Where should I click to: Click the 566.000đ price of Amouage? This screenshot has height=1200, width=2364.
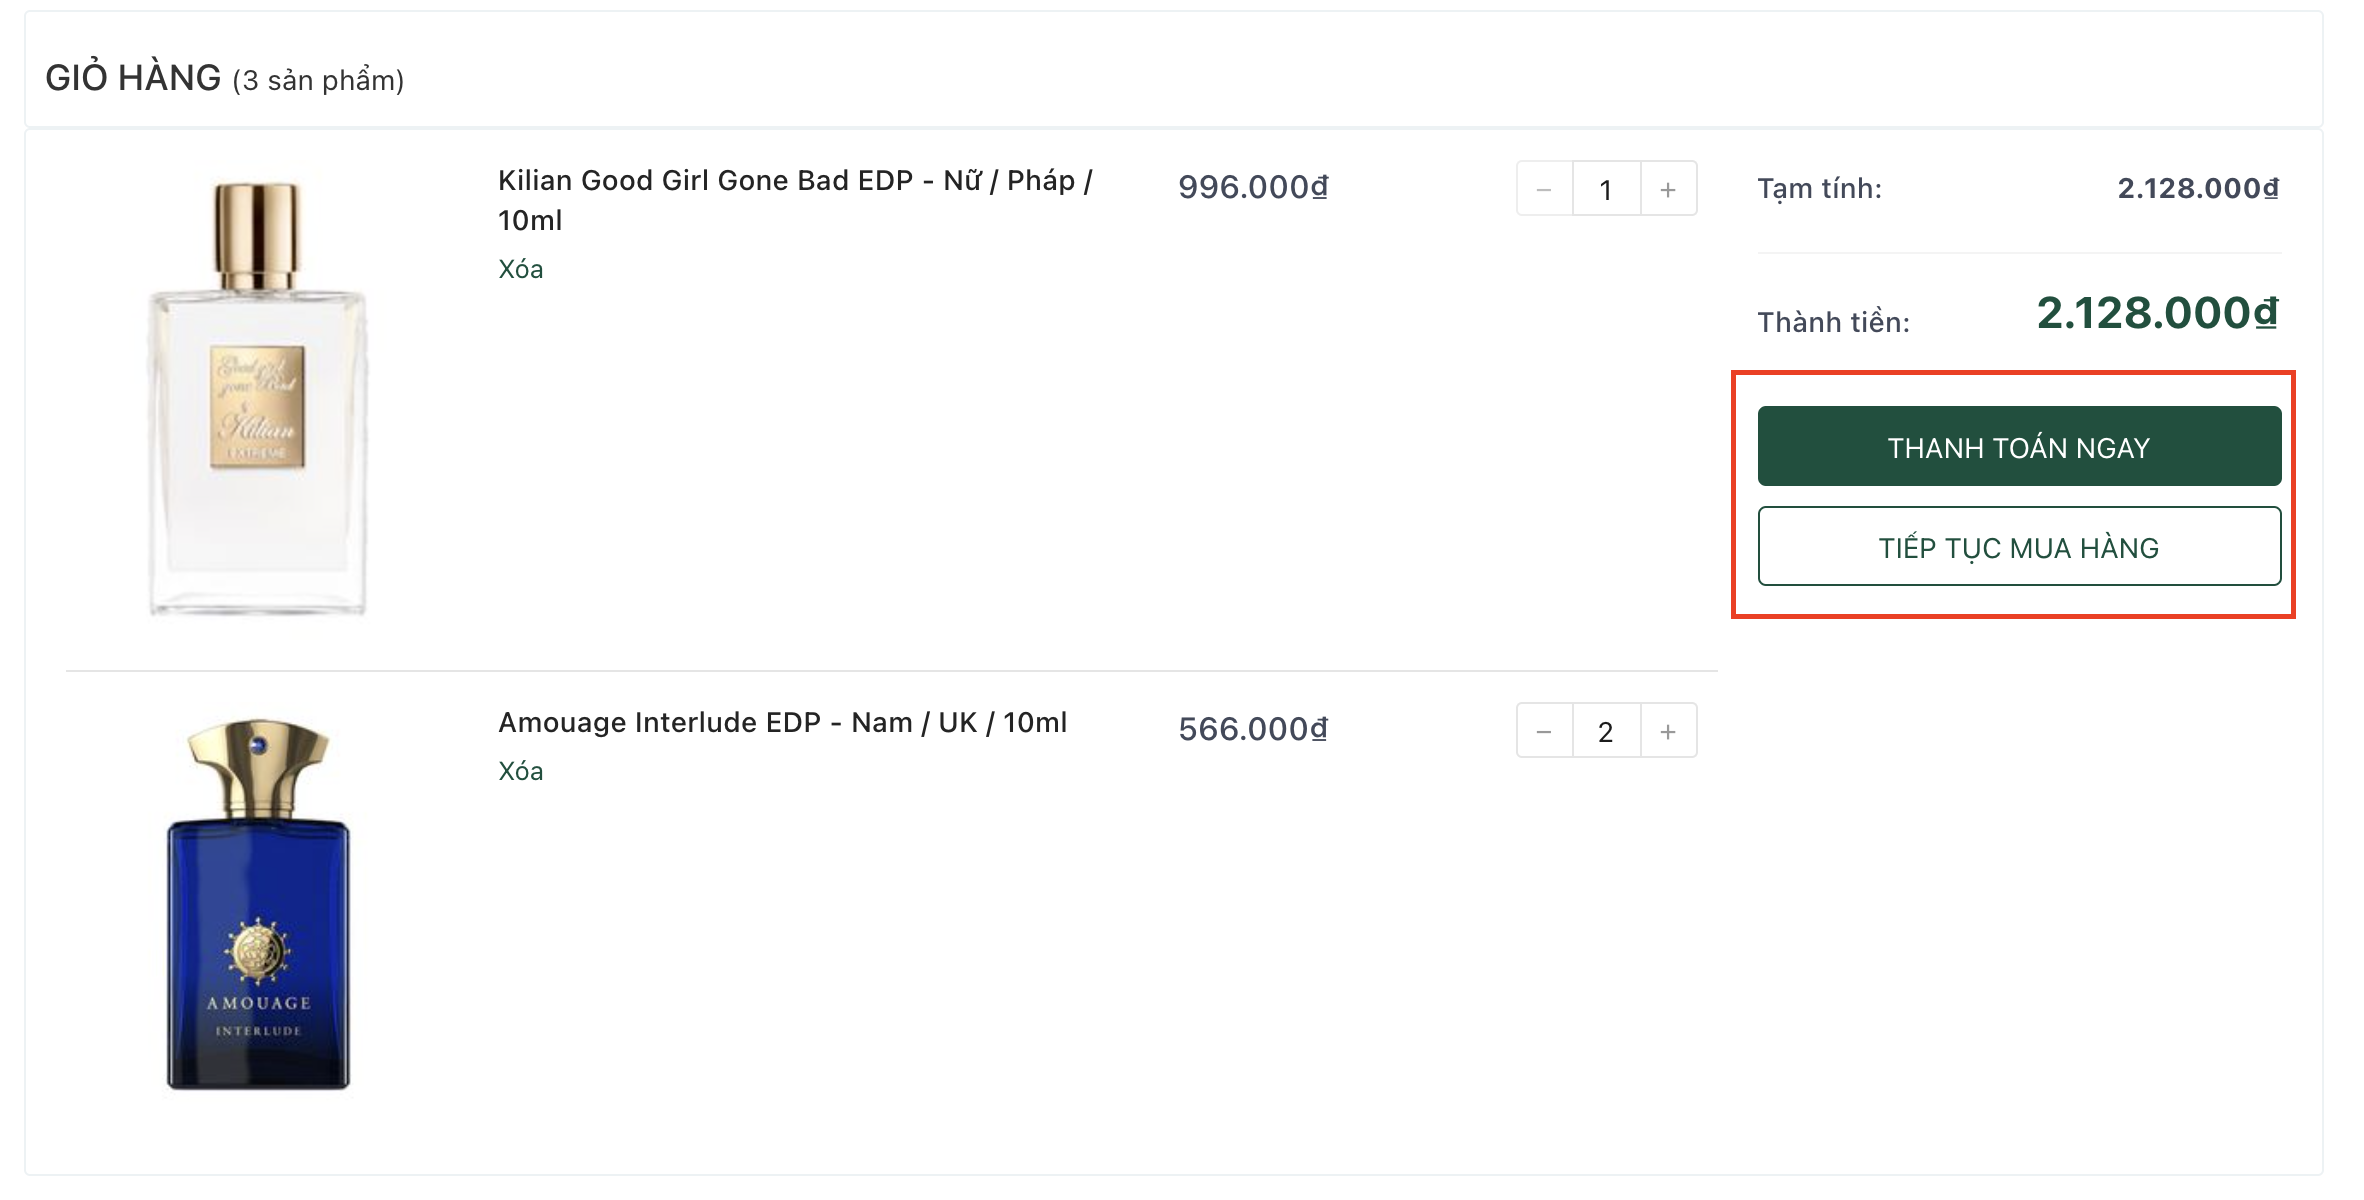click(1253, 729)
